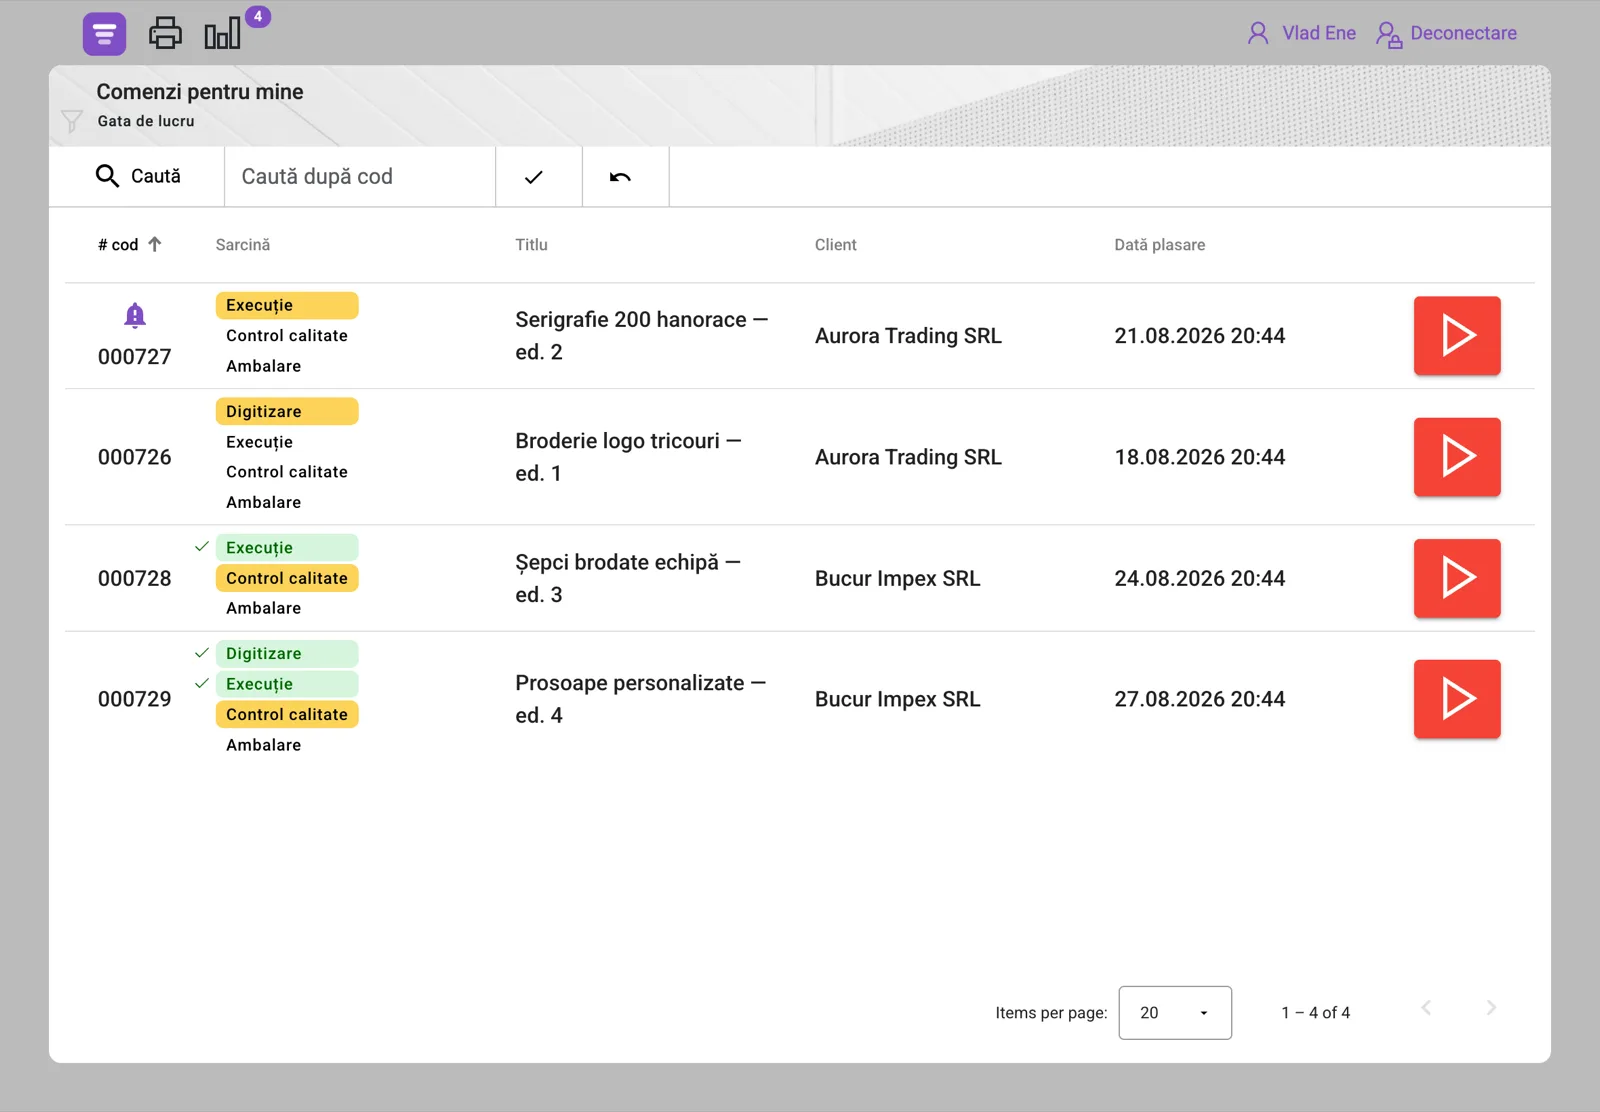Screen dimensions: 1600x1112
Task: Select the Digitizare task of order 000726
Action: pos(287,411)
